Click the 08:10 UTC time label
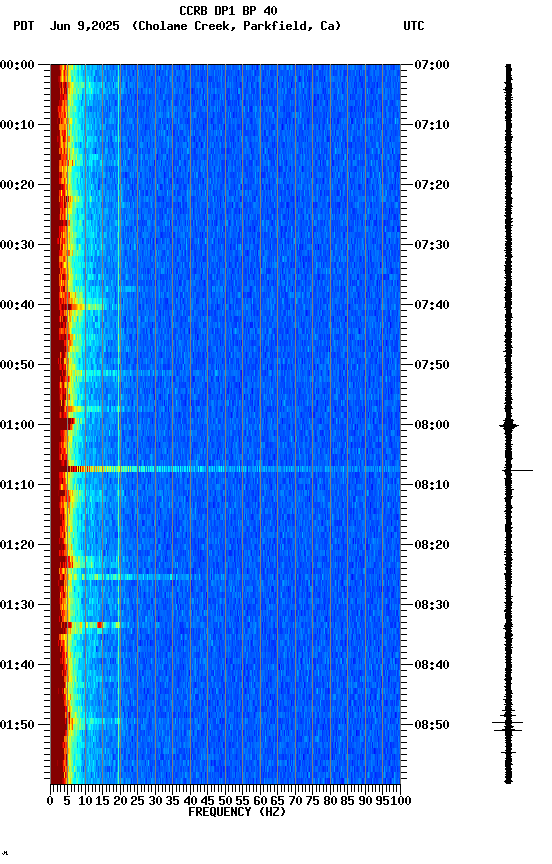The image size is (552, 864). pyautogui.click(x=432, y=485)
